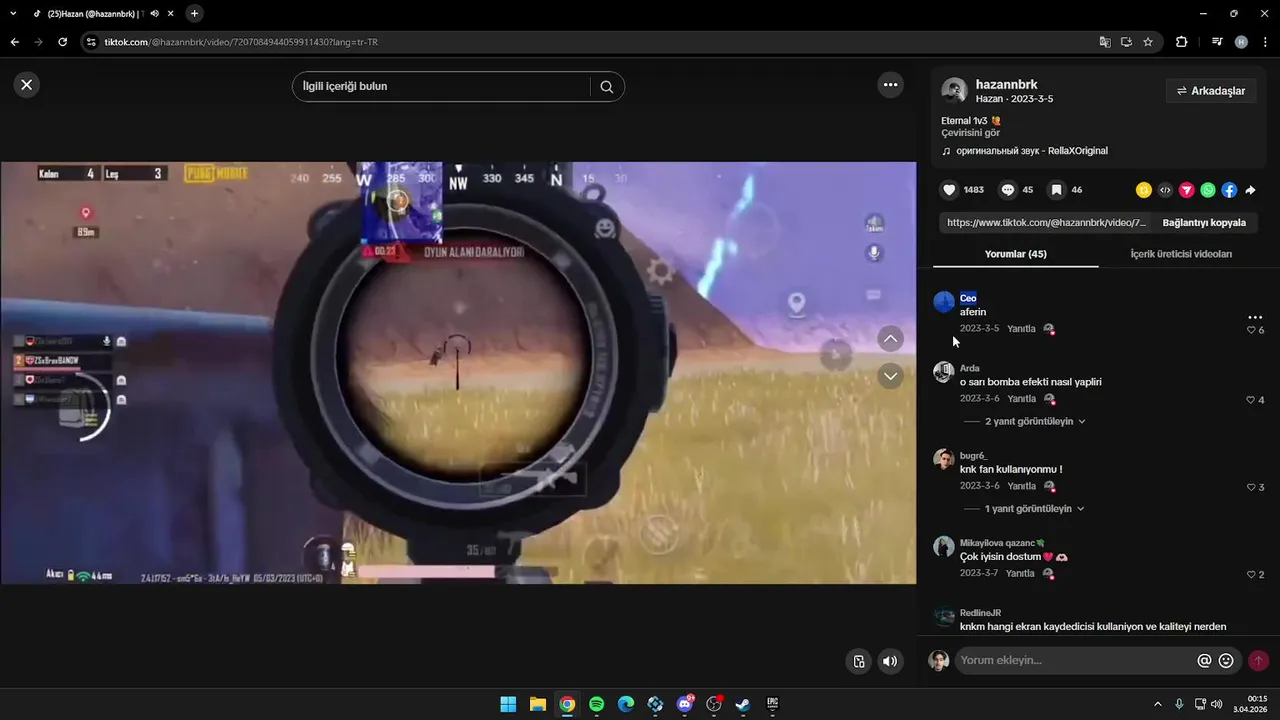Open Windows Start menu
The image size is (1280, 720).
click(508, 704)
